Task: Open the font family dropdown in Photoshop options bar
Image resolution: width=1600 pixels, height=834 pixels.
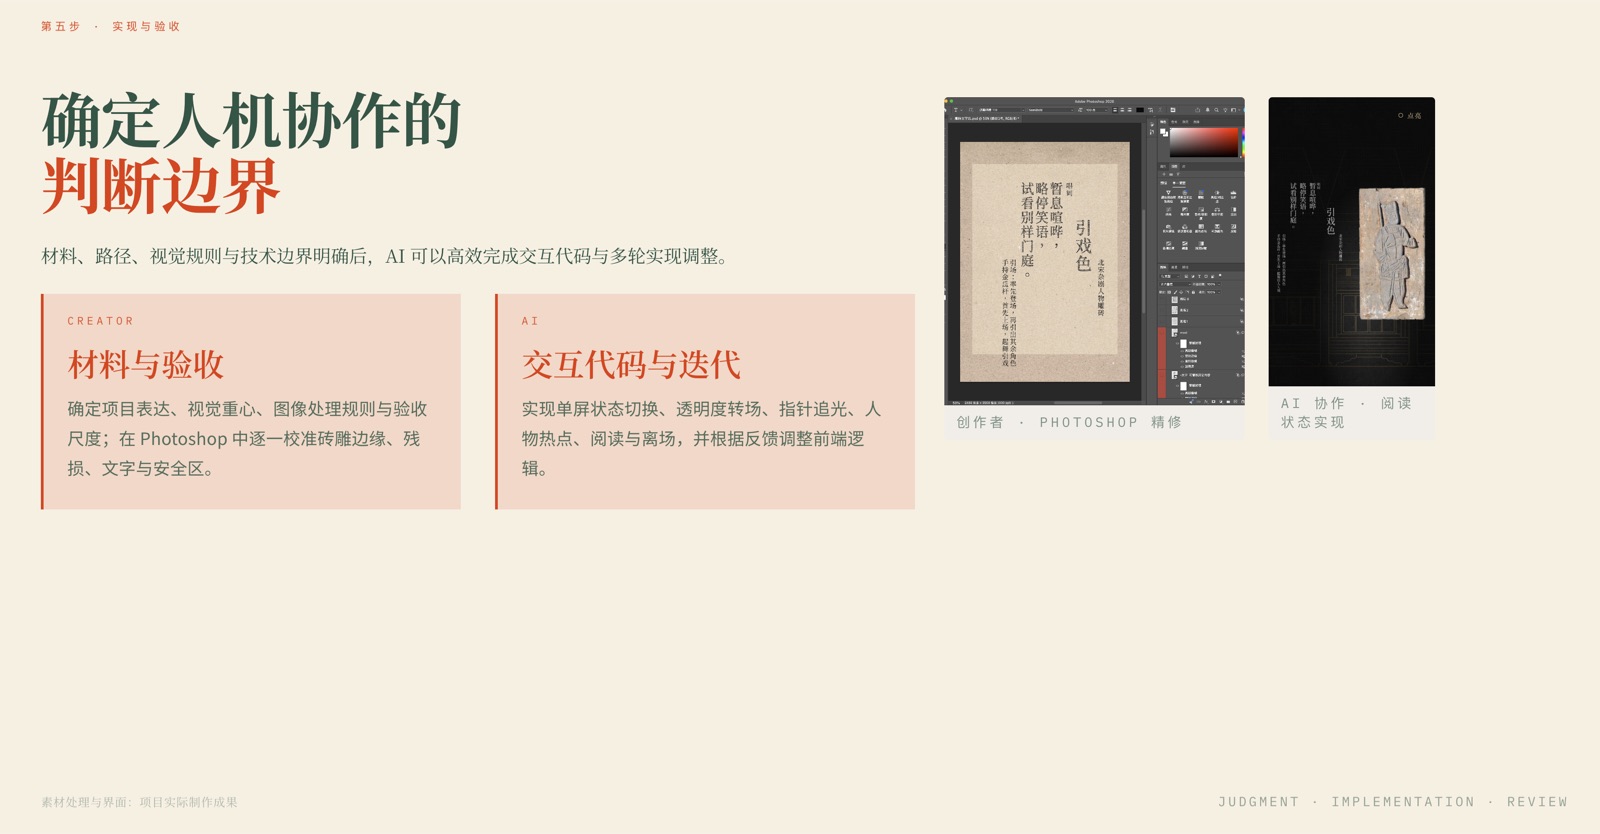Action: [x=1002, y=110]
